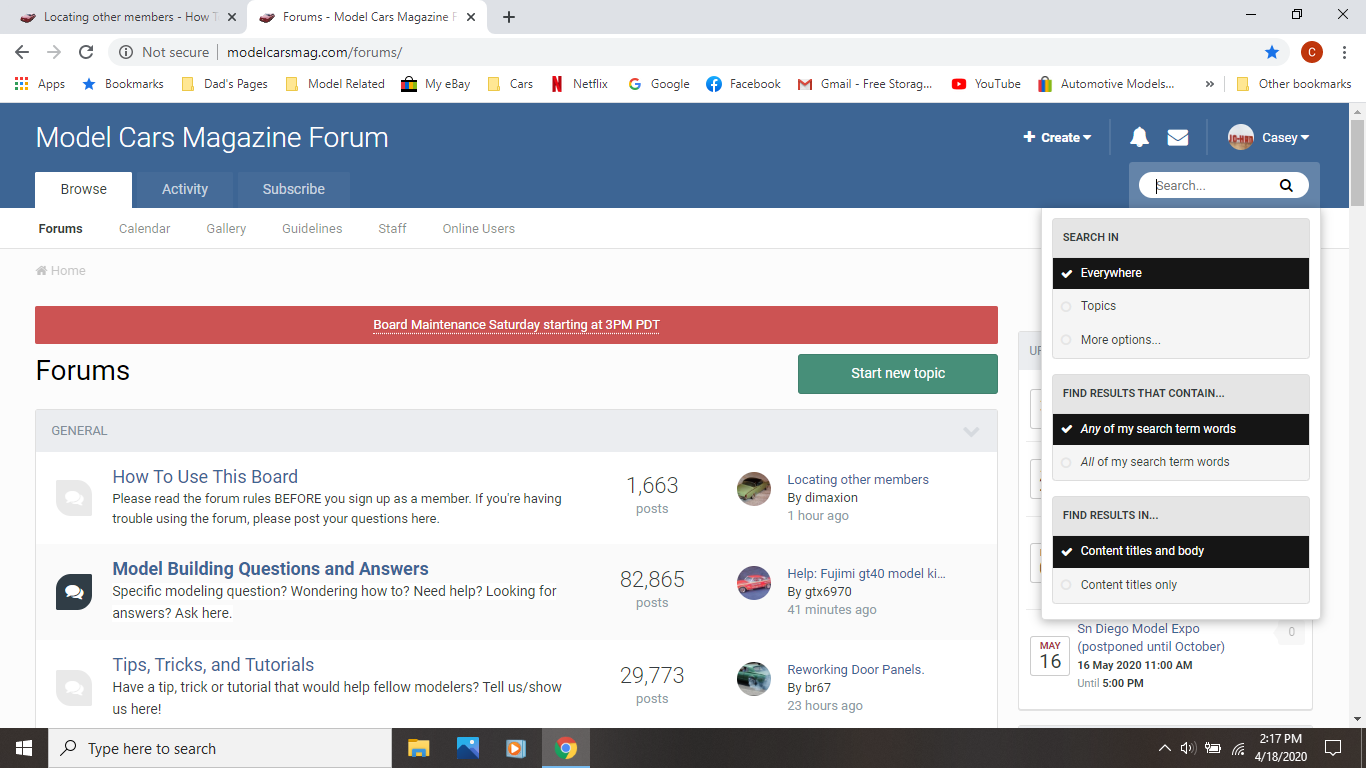Open the Reworking Door Panels topic

click(856, 670)
